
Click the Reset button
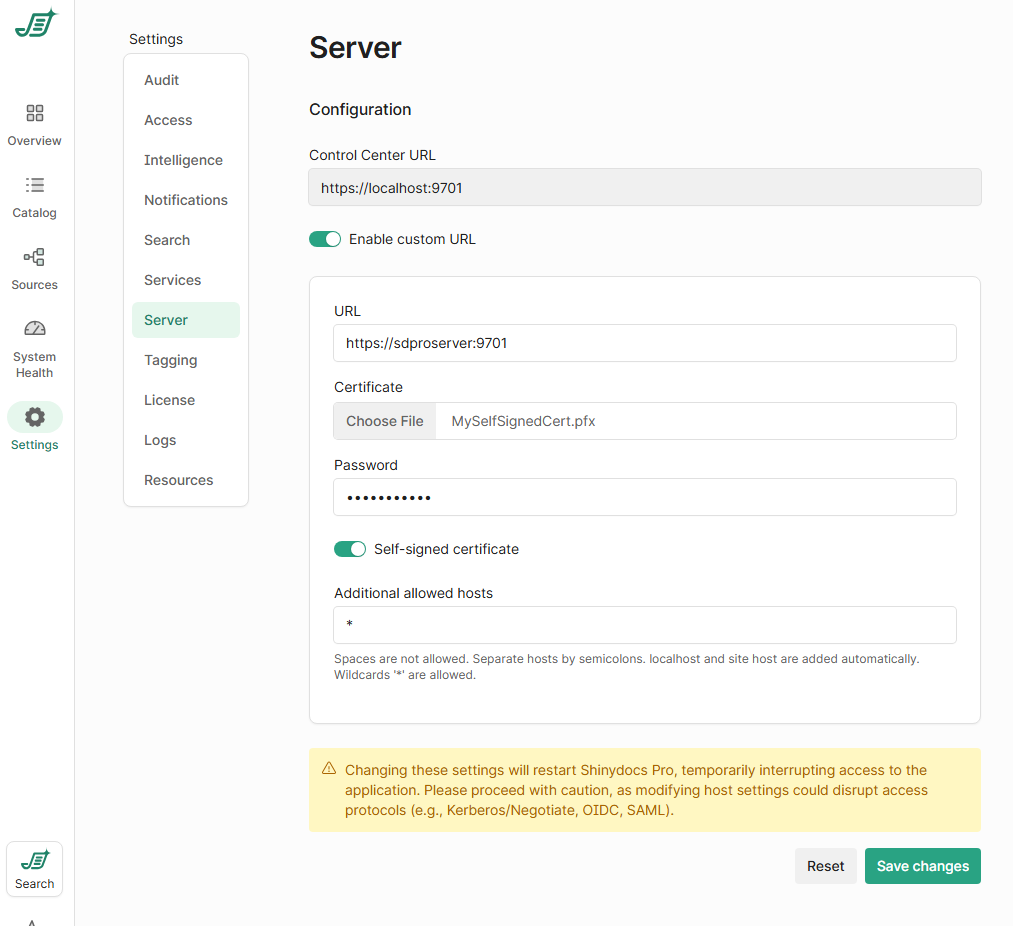(825, 866)
